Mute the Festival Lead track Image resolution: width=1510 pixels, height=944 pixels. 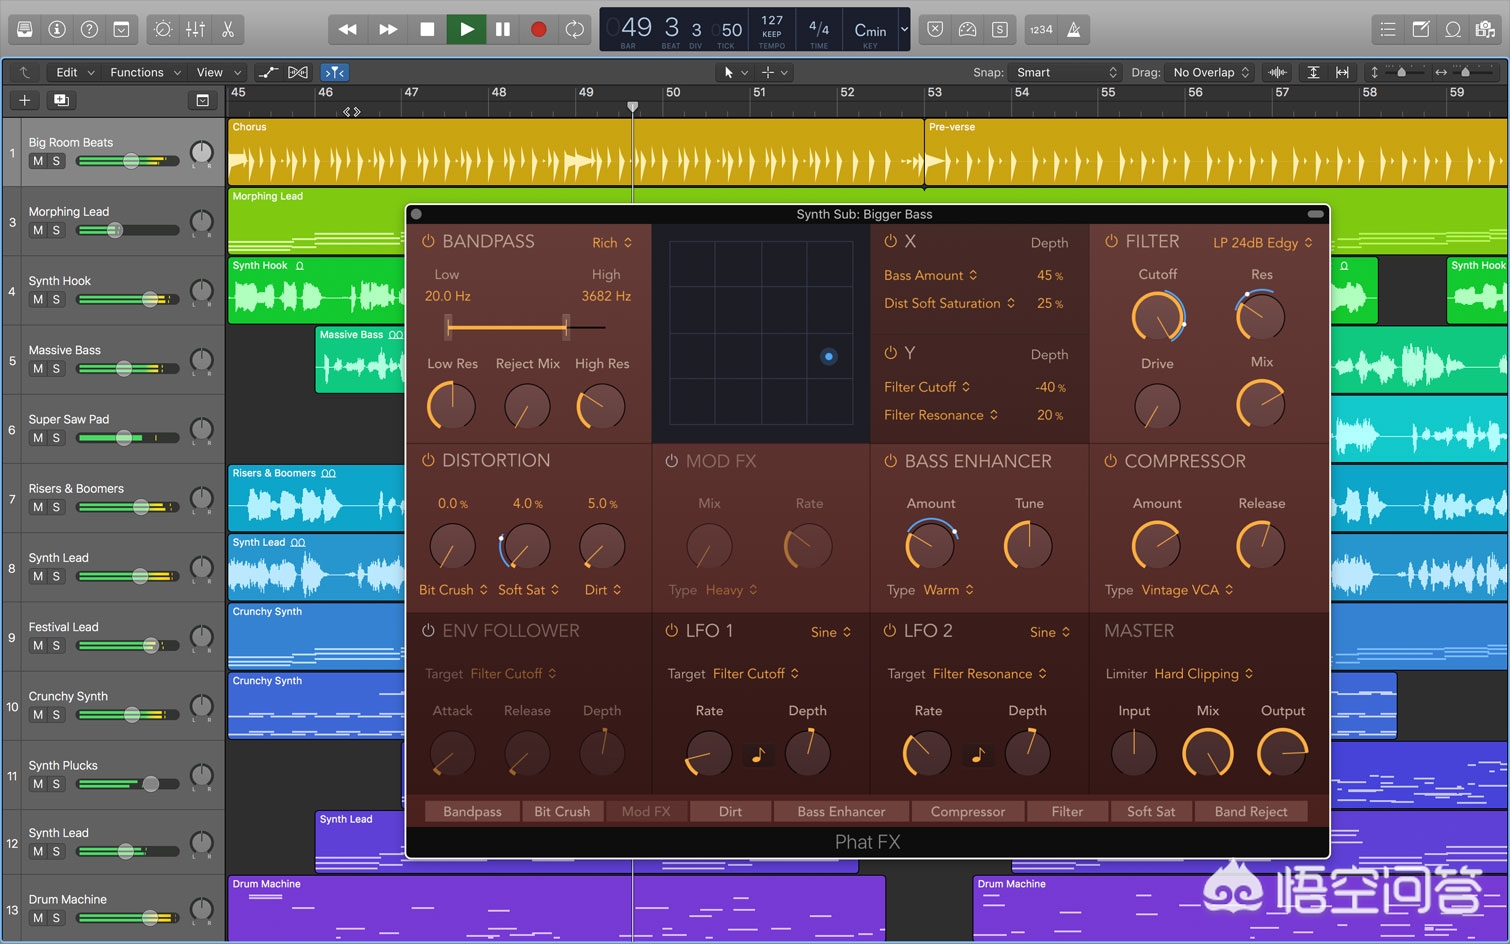[x=38, y=646]
